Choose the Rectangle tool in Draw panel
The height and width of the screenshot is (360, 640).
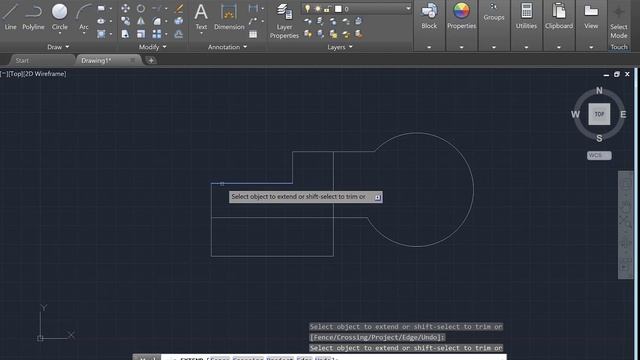(x=101, y=9)
